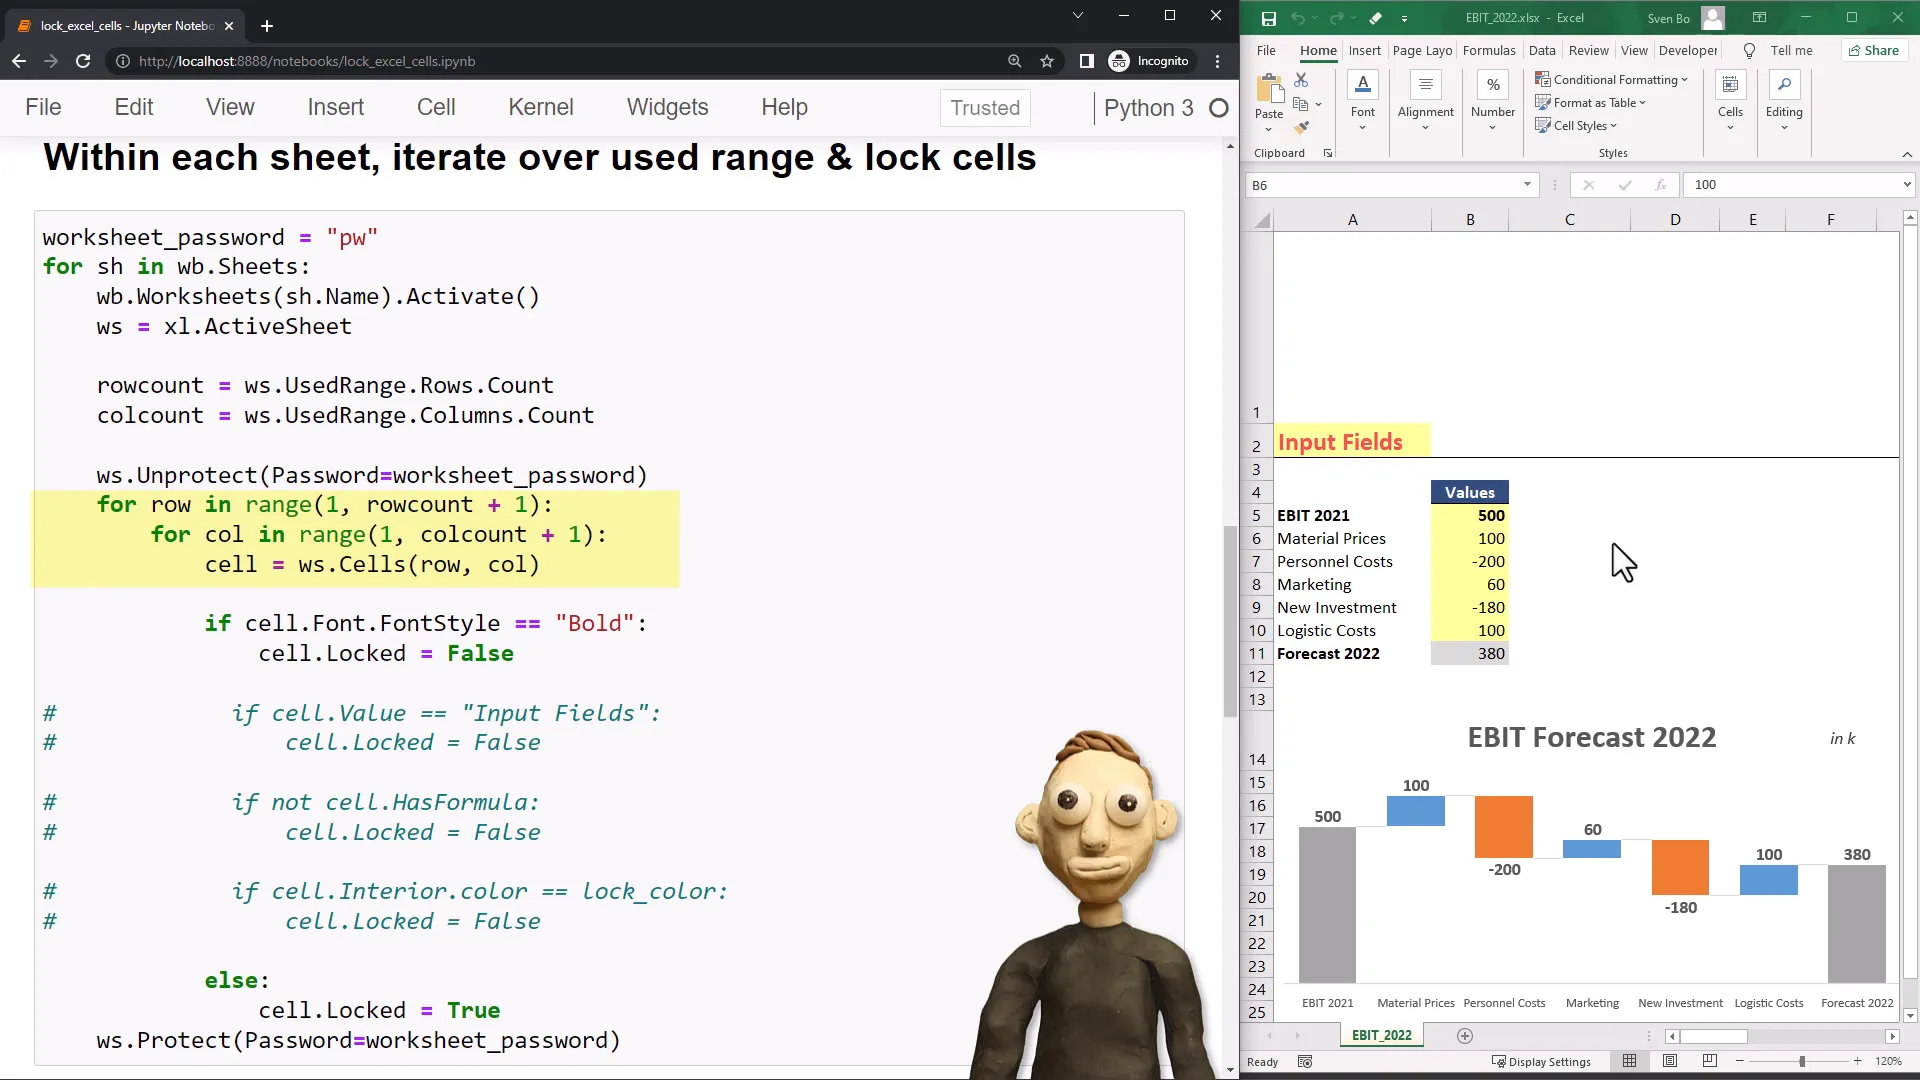Switch to the Formulas ribbon tab
The height and width of the screenshot is (1080, 1920).
coord(1488,51)
